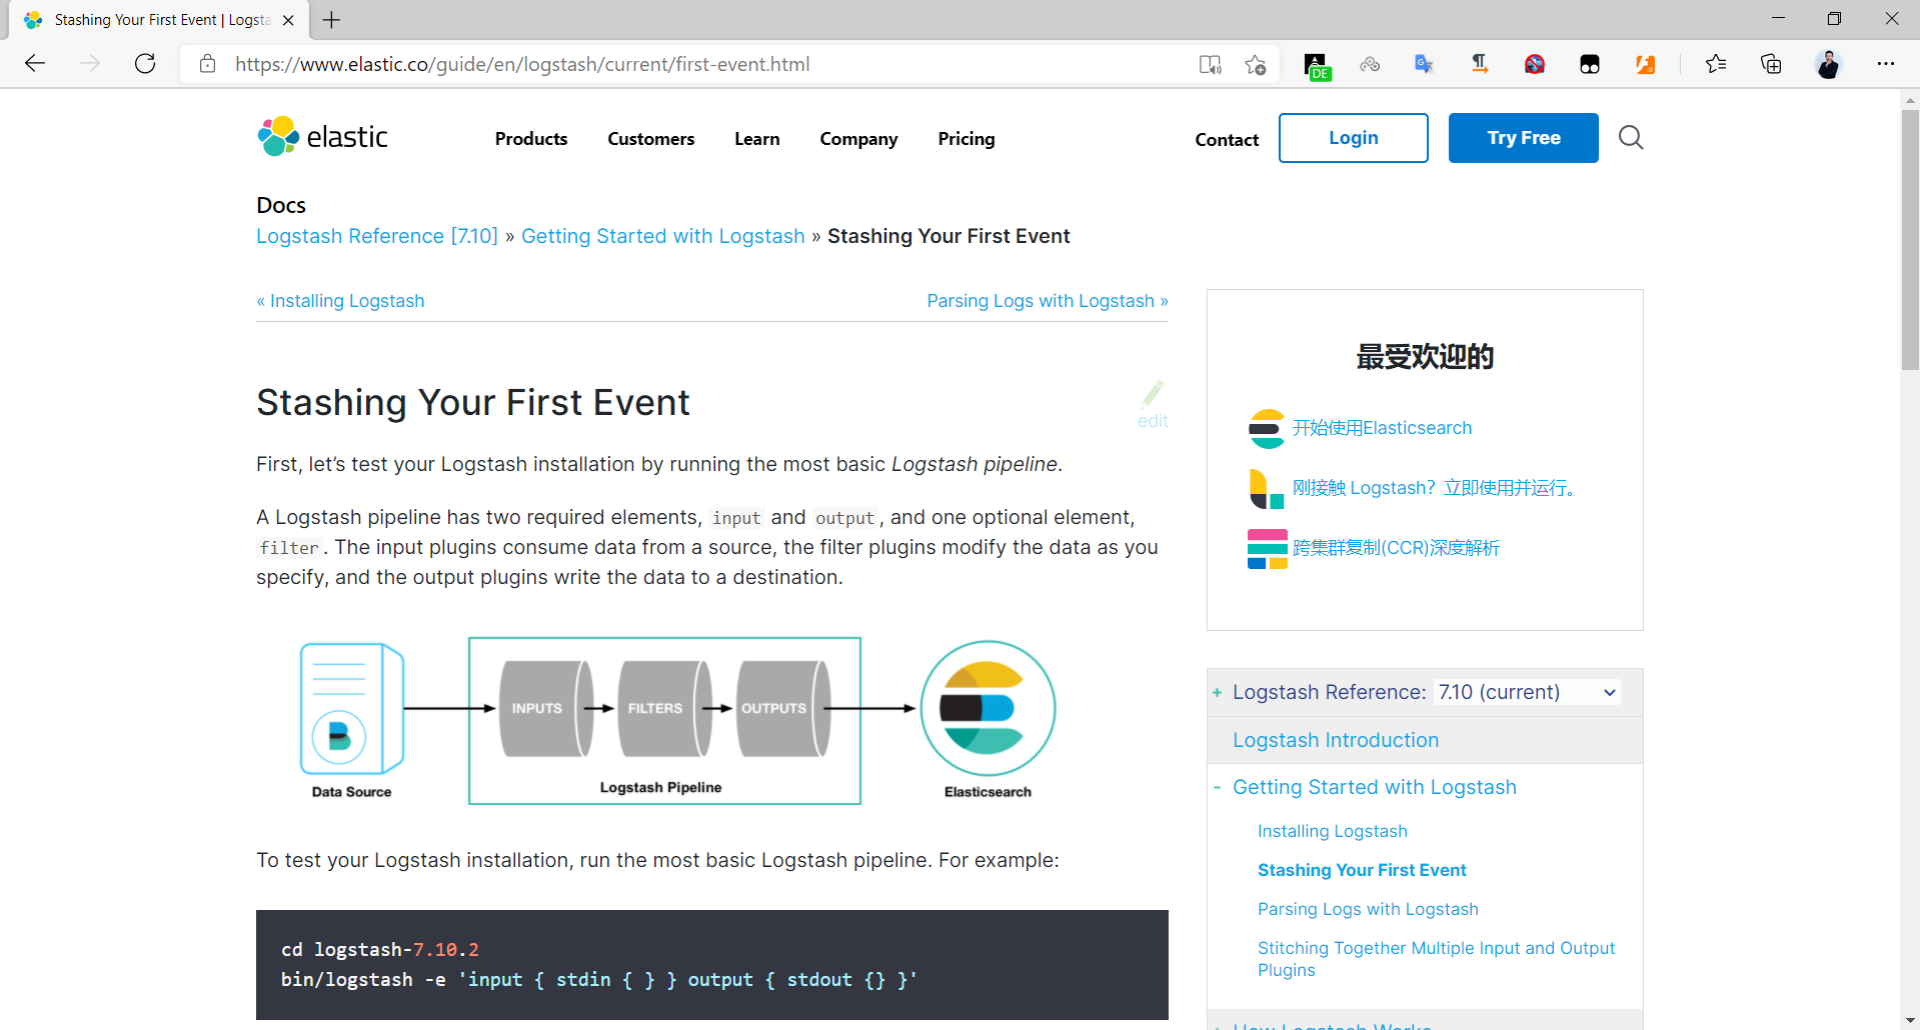The image size is (1920, 1030).
Task: Open the Pricing page
Action: point(966,139)
